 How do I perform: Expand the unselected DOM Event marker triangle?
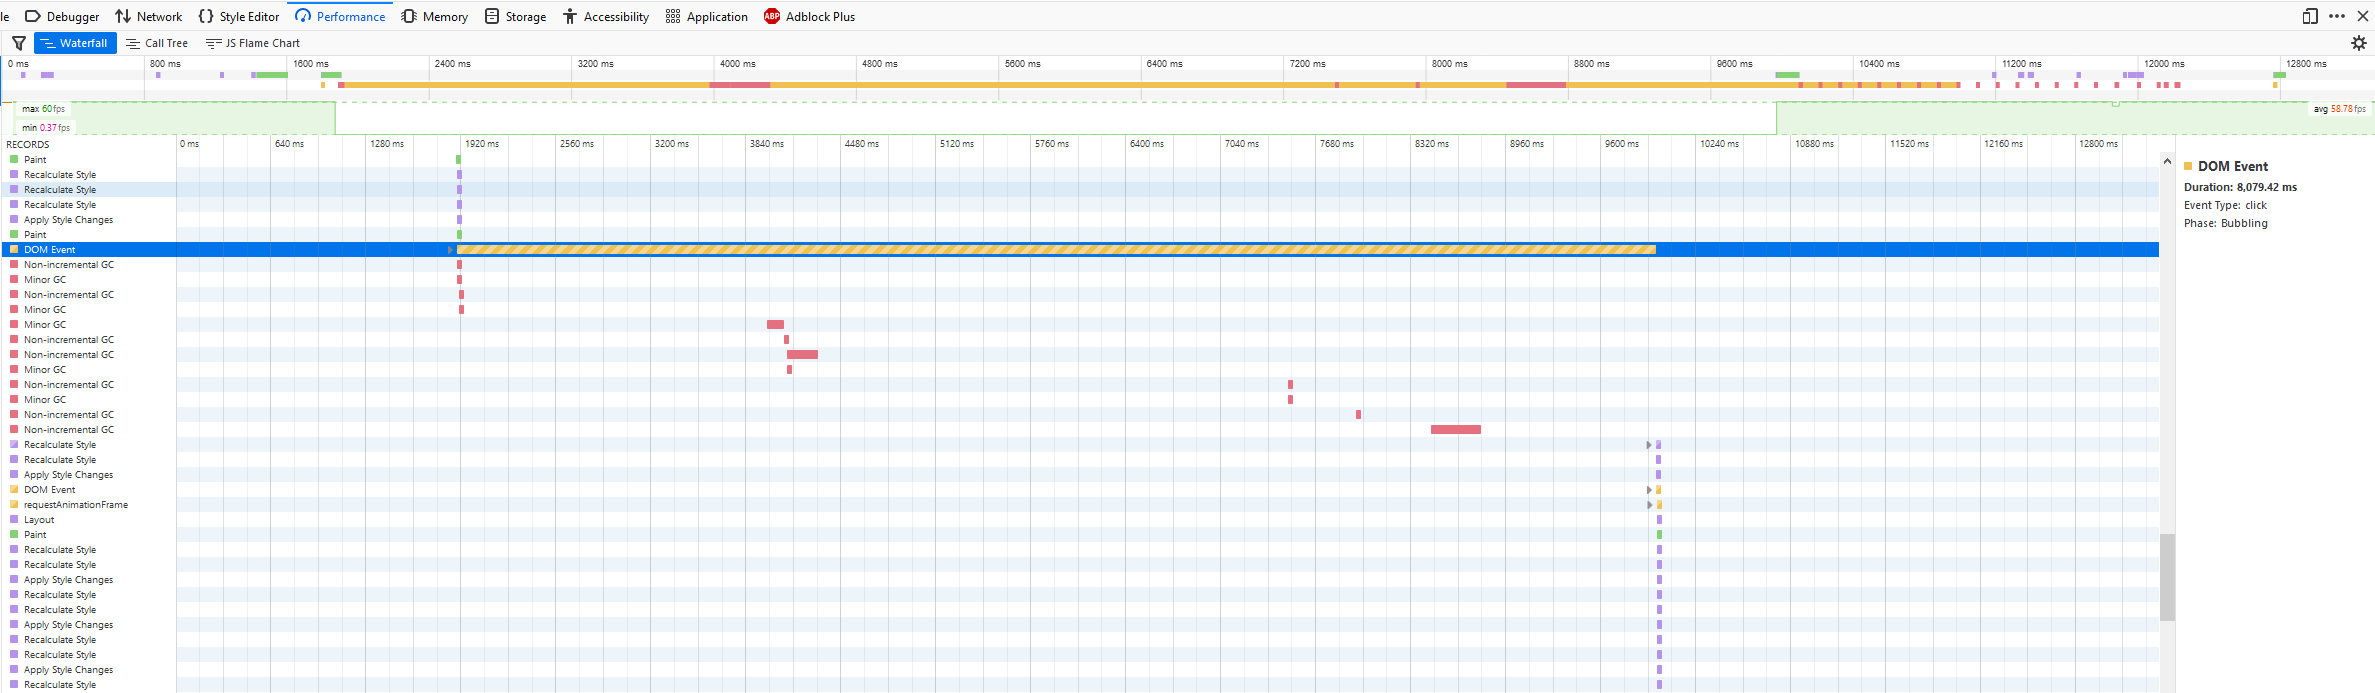point(1649,490)
